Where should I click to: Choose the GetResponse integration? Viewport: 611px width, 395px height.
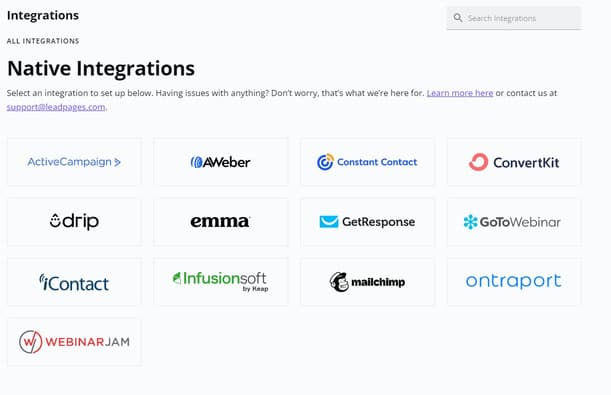(x=367, y=222)
